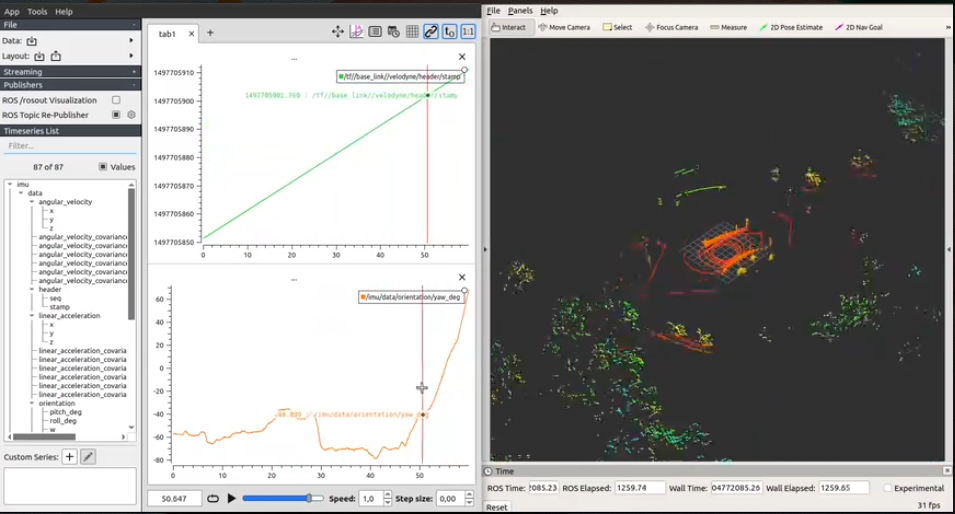Collapse the linear_acceleration tree node
Image resolution: width=955 pixels, height=514 pixels.
click(32, 315)
